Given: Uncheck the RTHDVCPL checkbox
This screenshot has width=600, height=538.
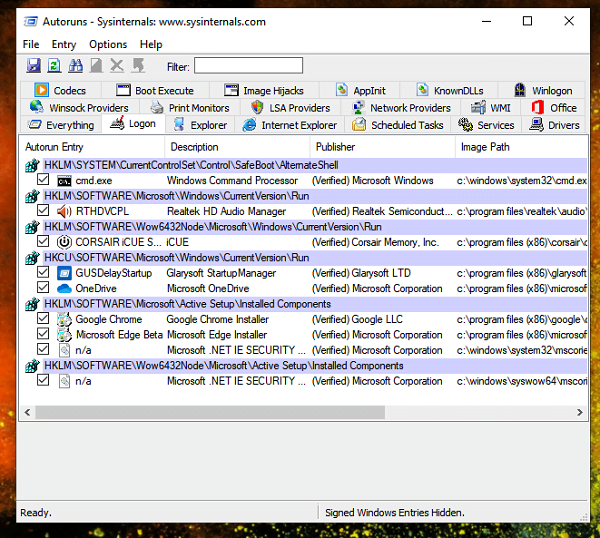Looking at the screenshot, I should 43,210.
